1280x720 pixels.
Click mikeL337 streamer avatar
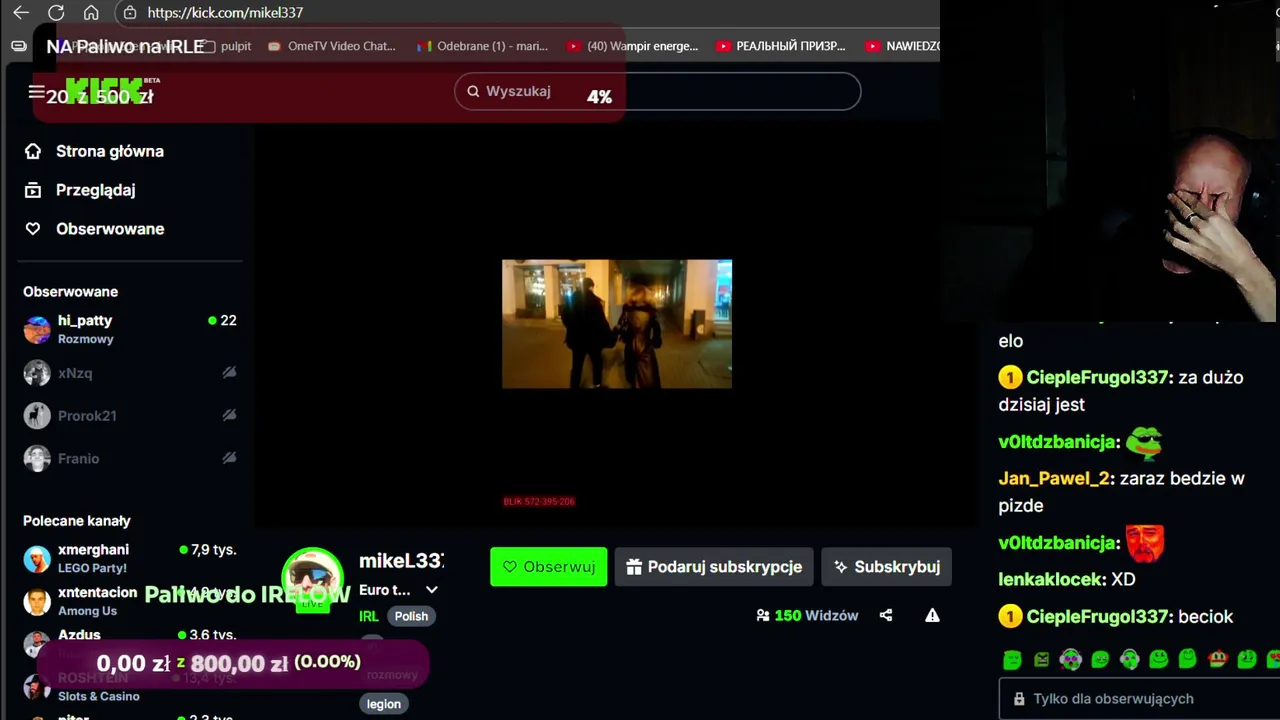pyautogui.click(x=313, y=579)
